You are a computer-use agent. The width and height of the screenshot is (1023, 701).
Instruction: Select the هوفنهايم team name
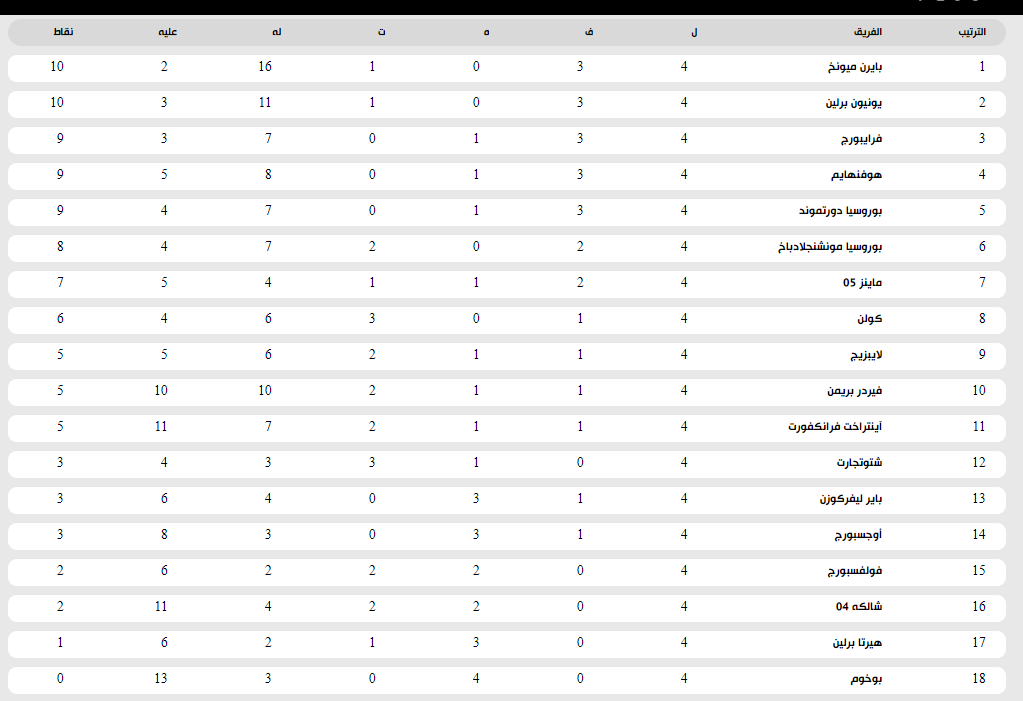[x=857, y=175]
